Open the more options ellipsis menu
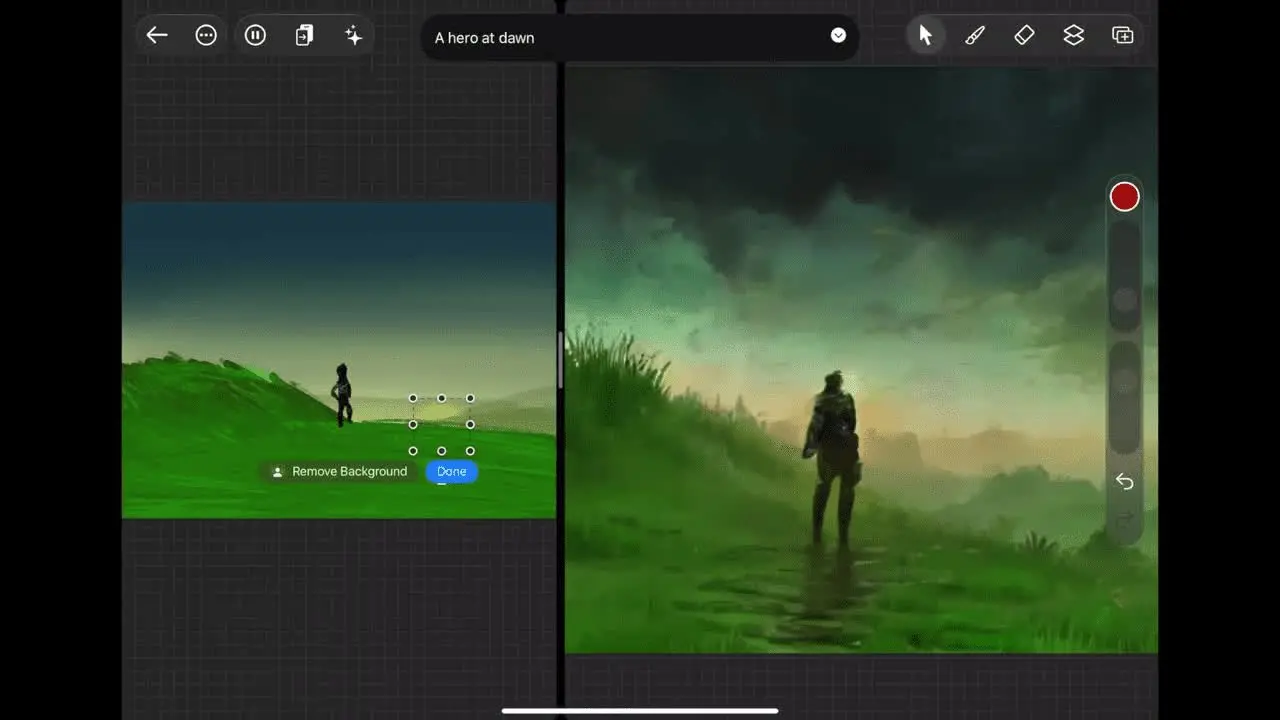This screenshot has height=720, width=1280. (x=206, y=36)
